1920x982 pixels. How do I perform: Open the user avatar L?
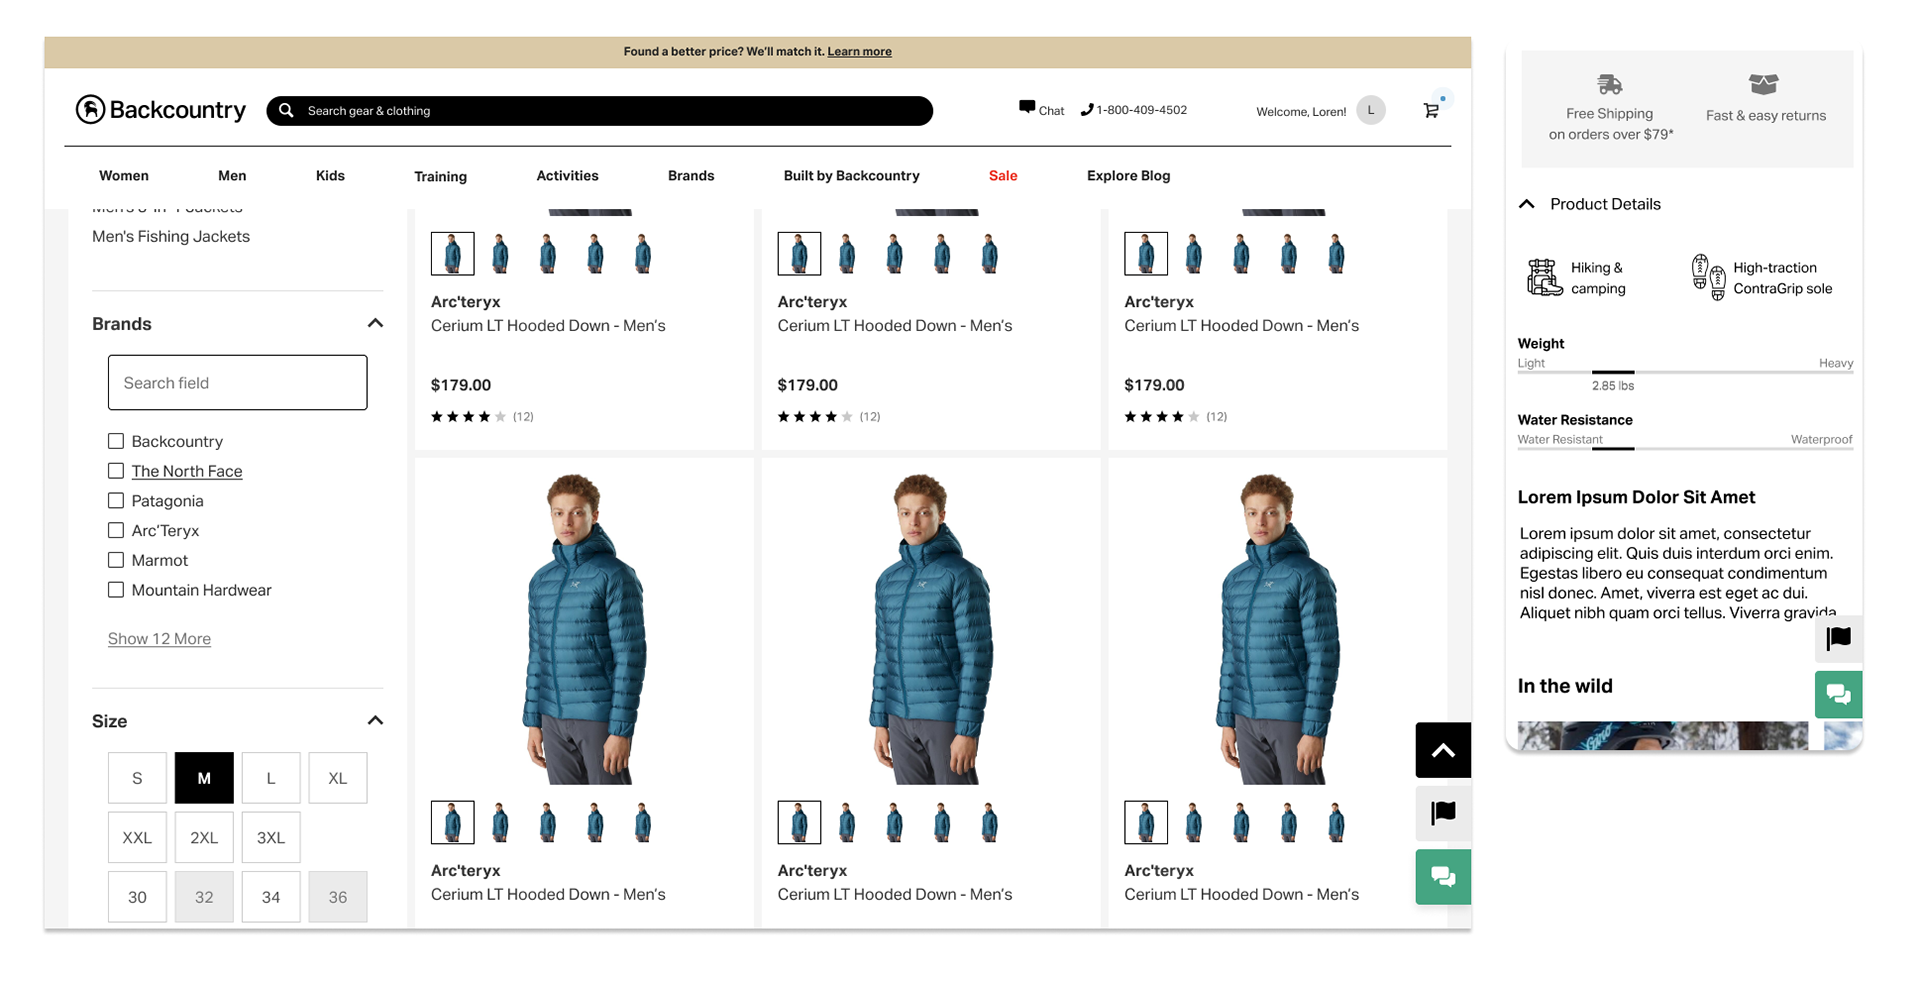click(1371, 111)
